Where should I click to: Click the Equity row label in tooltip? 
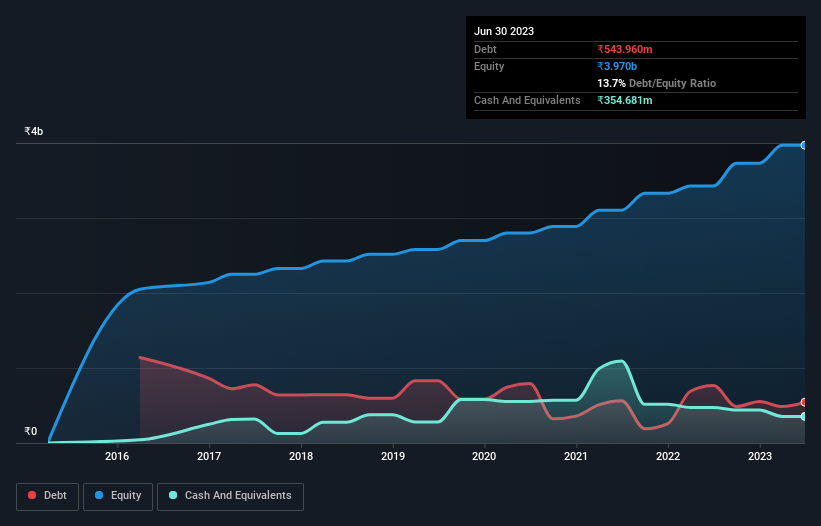(489, 66)
